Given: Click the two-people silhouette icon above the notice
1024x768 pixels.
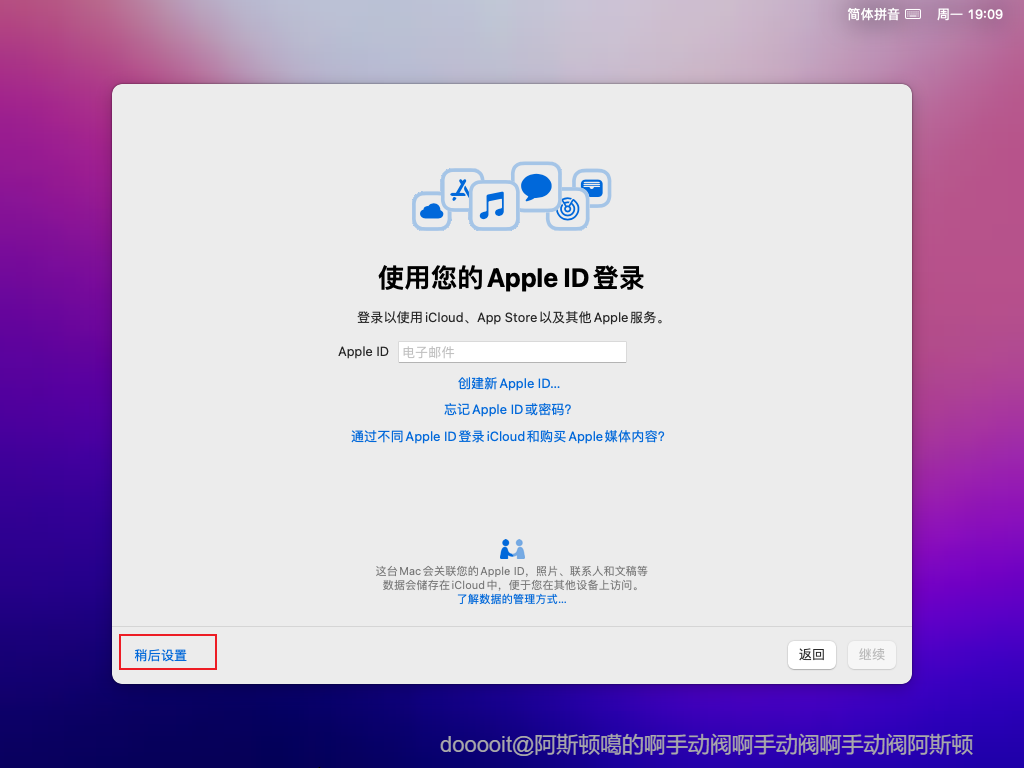Looking at the screenshot, I should tap(512, 547).
